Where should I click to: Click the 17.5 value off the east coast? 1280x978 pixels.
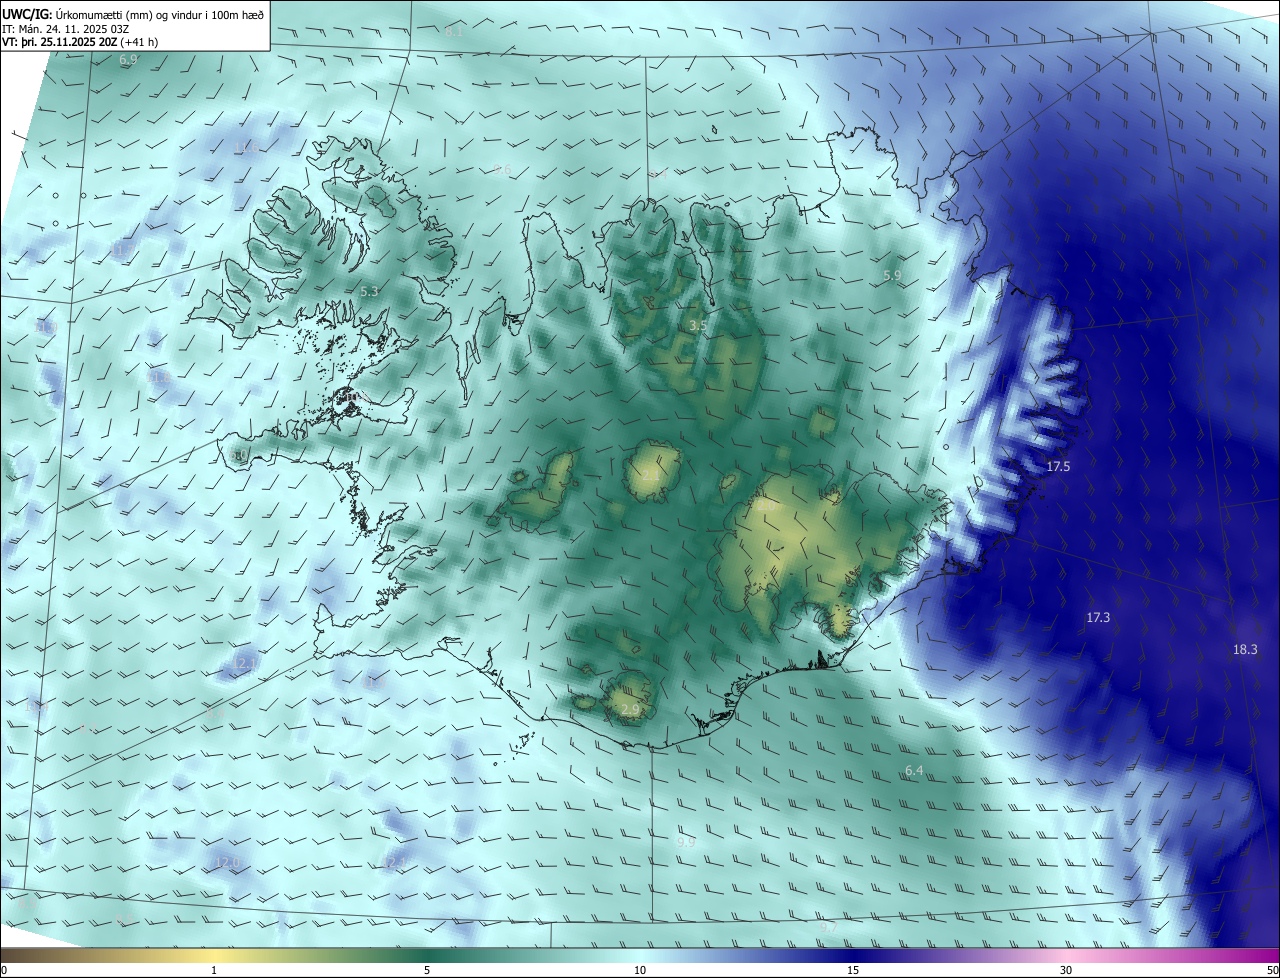click(x=1058, y=467)
